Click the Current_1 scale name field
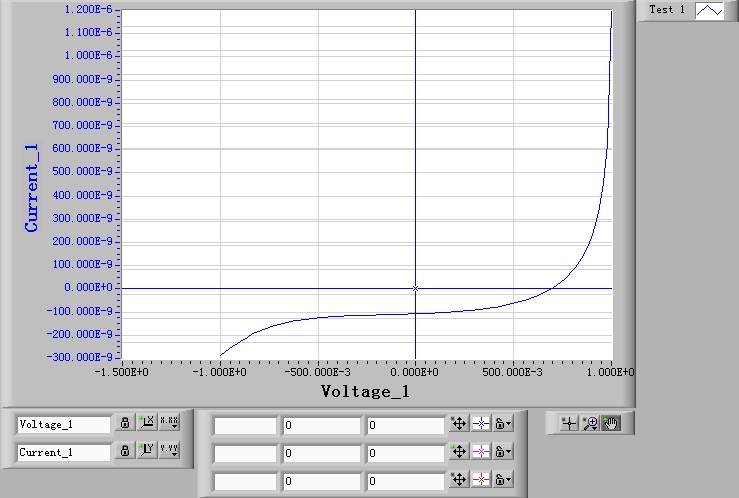Image resolution: width=739 pixels, height=498 pixels. 64,453
